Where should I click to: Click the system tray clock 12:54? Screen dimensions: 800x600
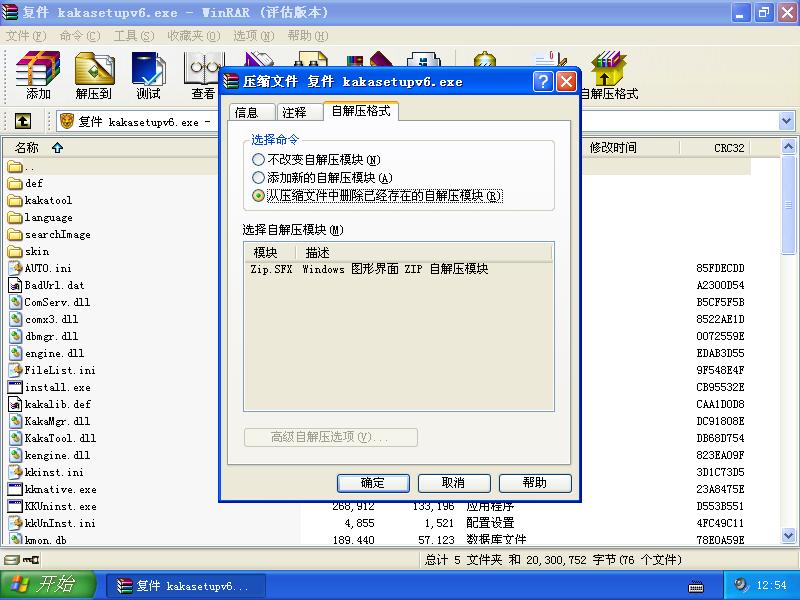[x=771, y=585]
